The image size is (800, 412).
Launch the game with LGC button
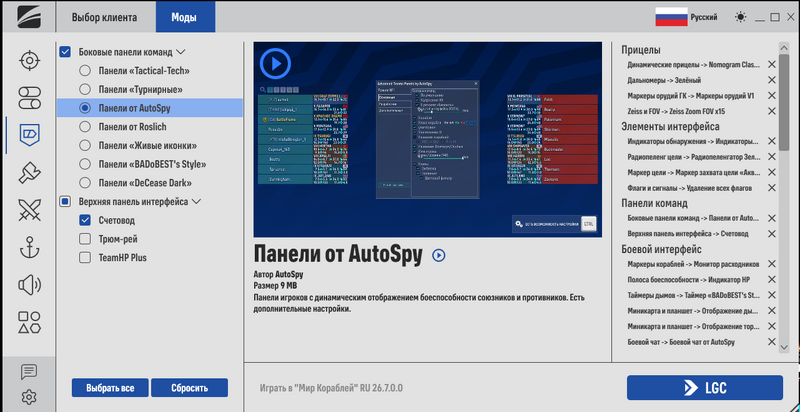[705, 388]
